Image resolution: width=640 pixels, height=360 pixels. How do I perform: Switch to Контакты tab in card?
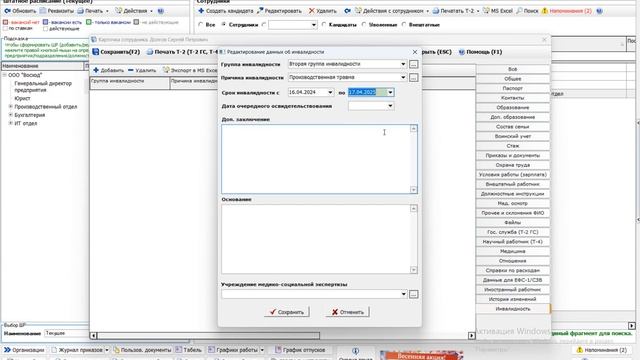(513, 98)
